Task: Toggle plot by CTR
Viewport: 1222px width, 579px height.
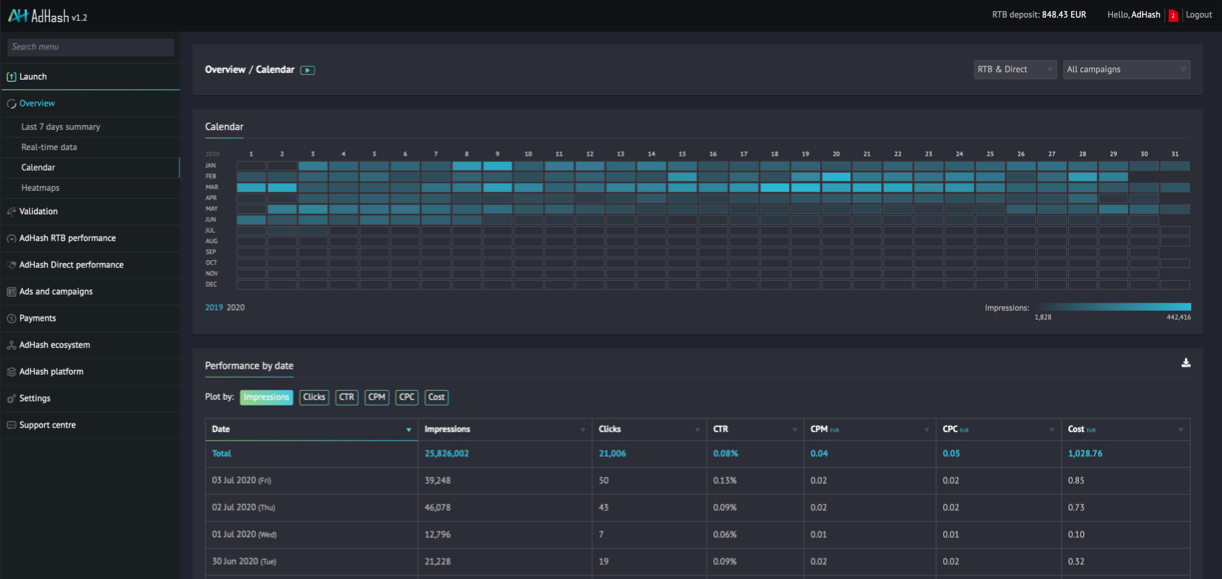Action: coord(346,397)
